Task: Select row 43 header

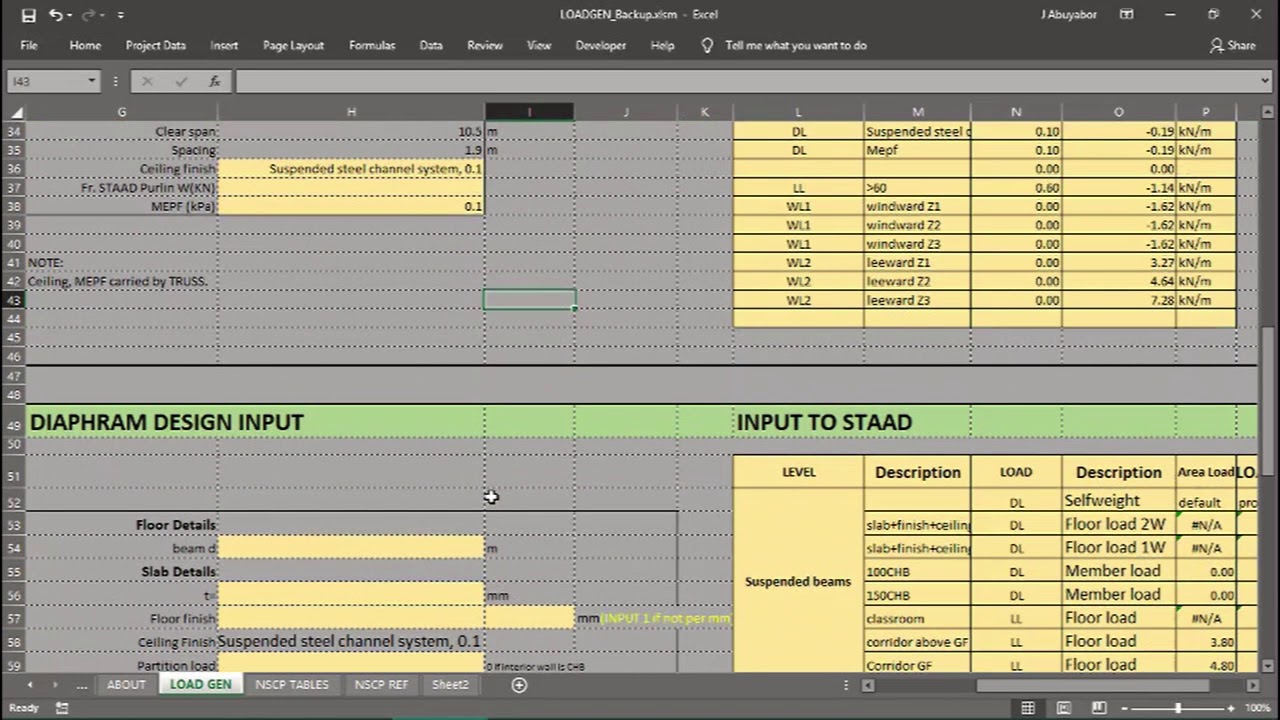Action: coord(13,300)
